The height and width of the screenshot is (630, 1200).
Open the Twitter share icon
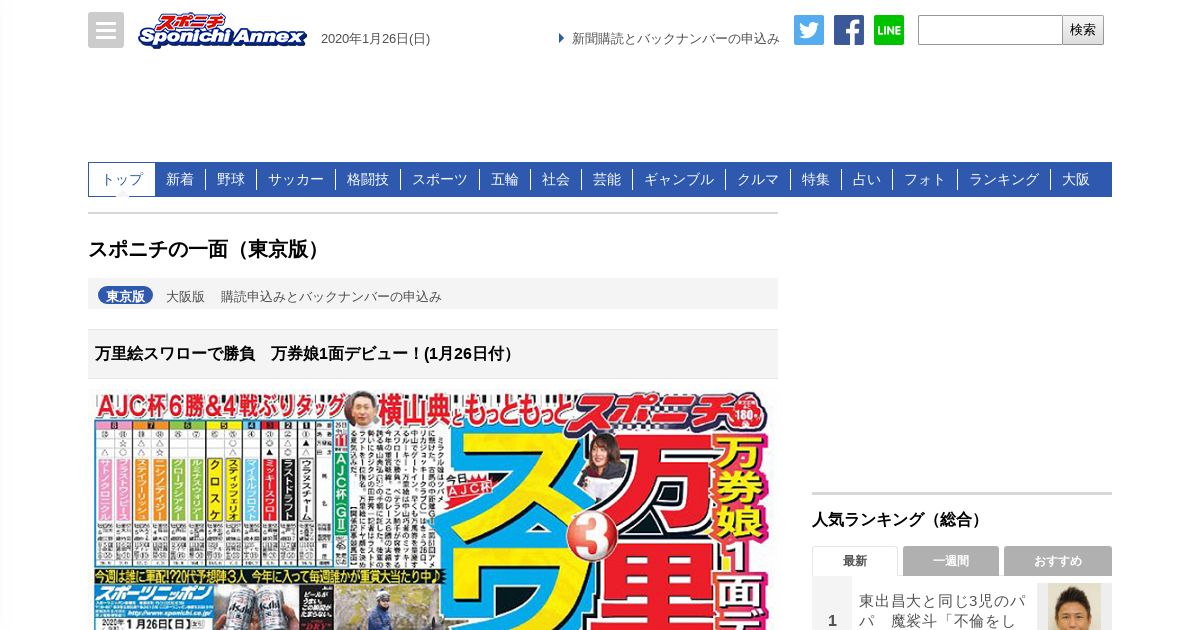[x=809, y=30]
